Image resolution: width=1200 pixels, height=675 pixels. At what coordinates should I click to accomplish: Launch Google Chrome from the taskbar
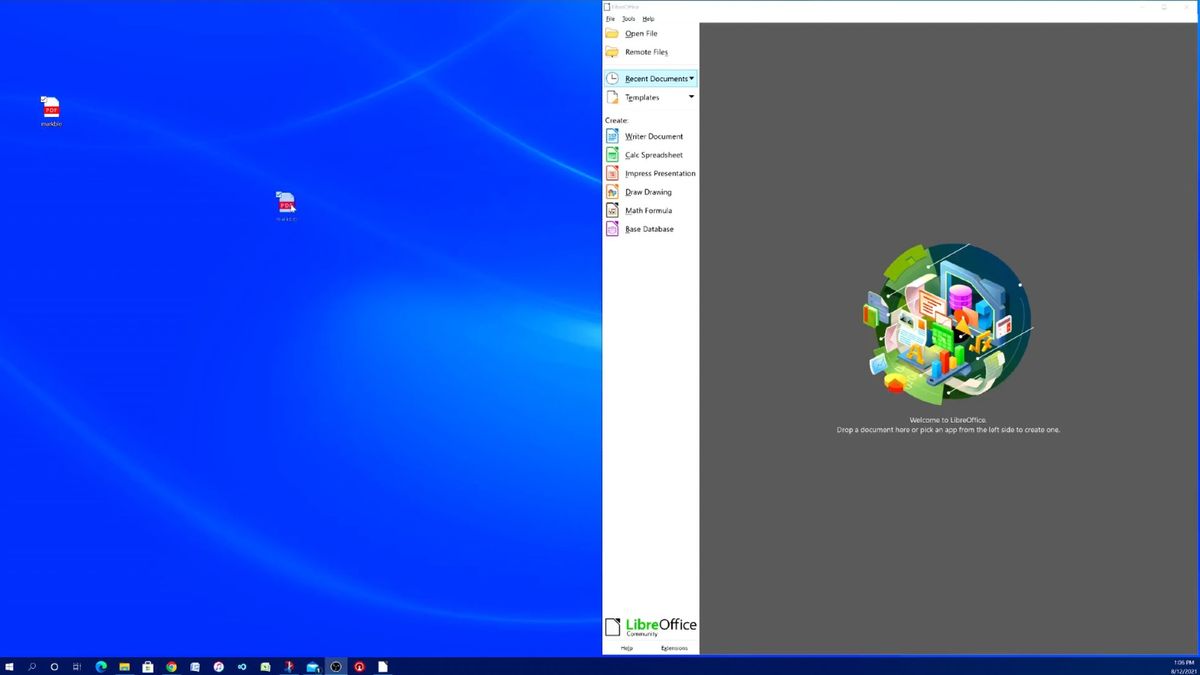172,666
